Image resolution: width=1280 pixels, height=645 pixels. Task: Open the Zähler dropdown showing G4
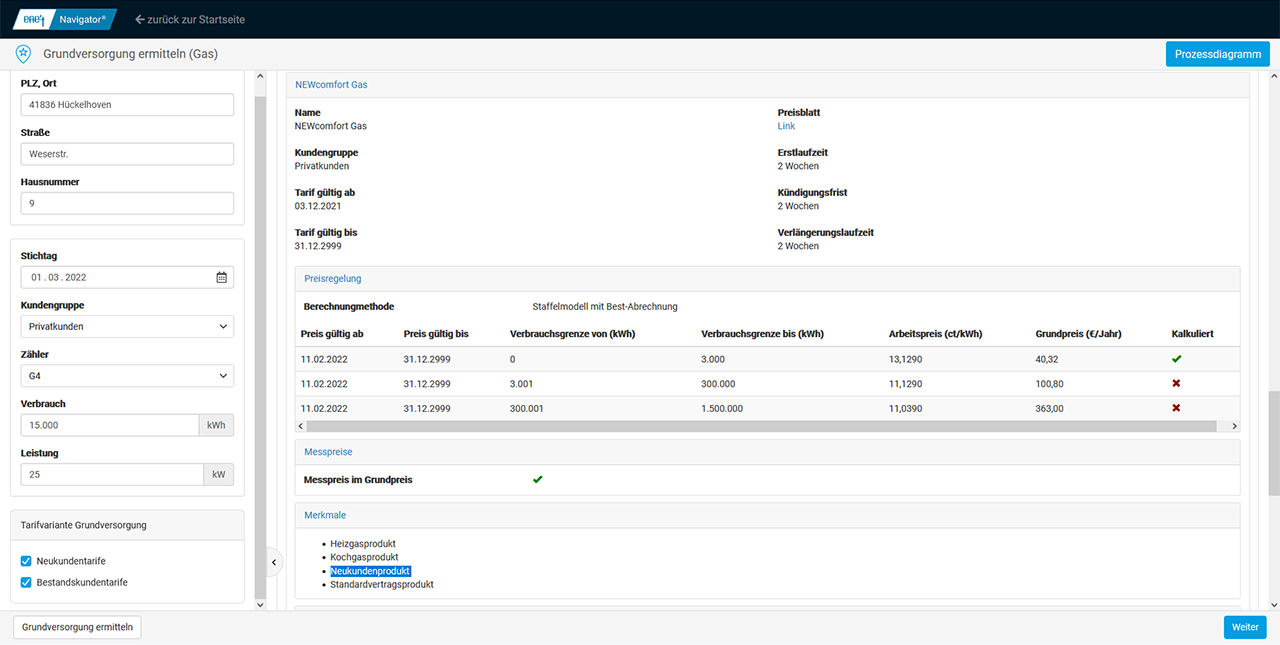(127, 376)
